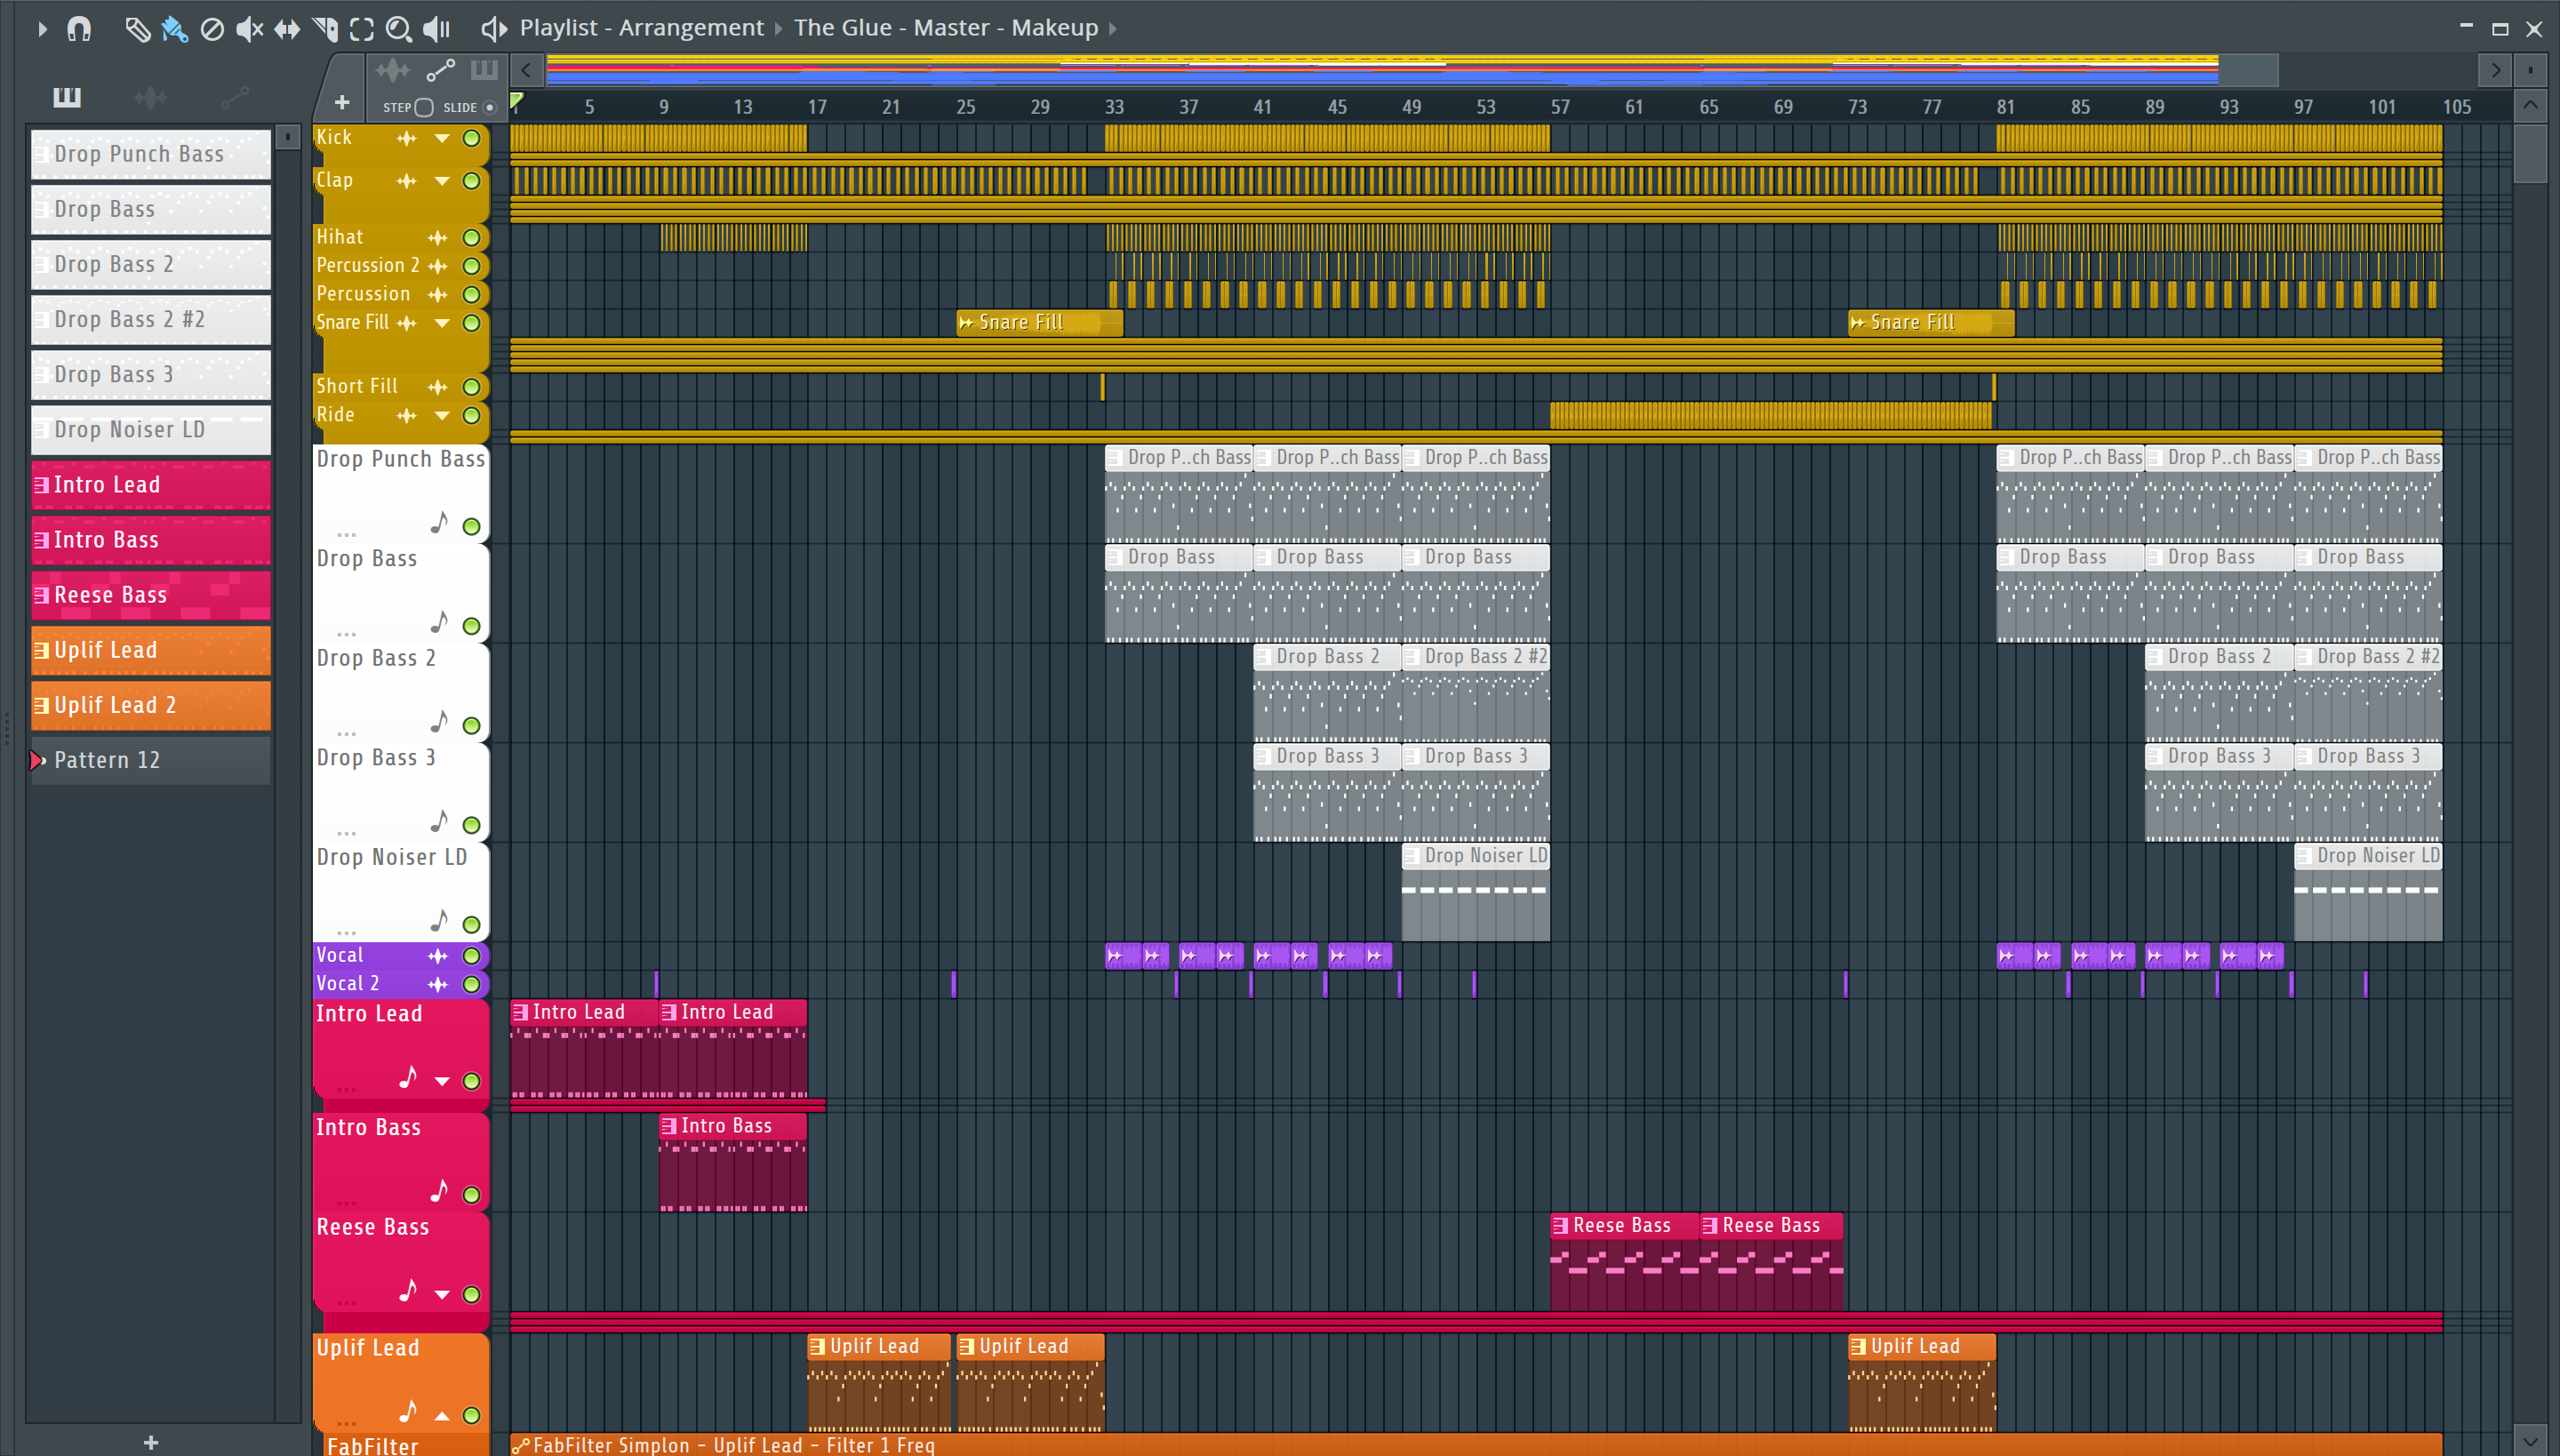Mute the Hihat track
The width and height of the screenshot is (2560, 1456).
click(x=471, y=238)
